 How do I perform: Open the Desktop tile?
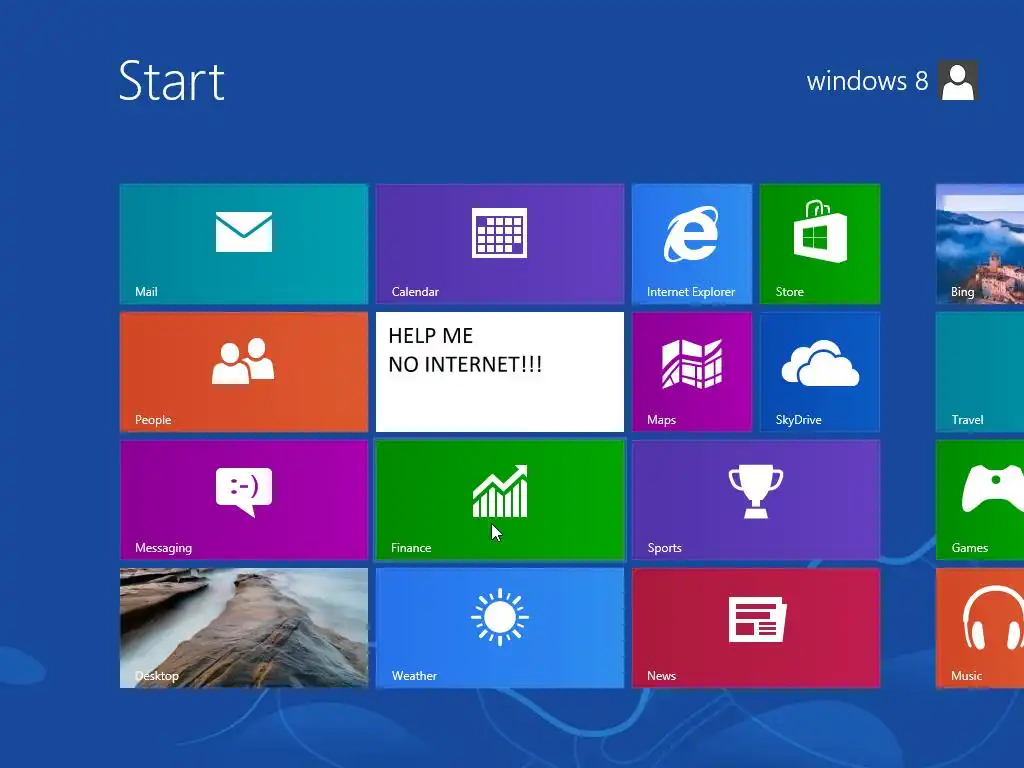[x=244, y=628]
